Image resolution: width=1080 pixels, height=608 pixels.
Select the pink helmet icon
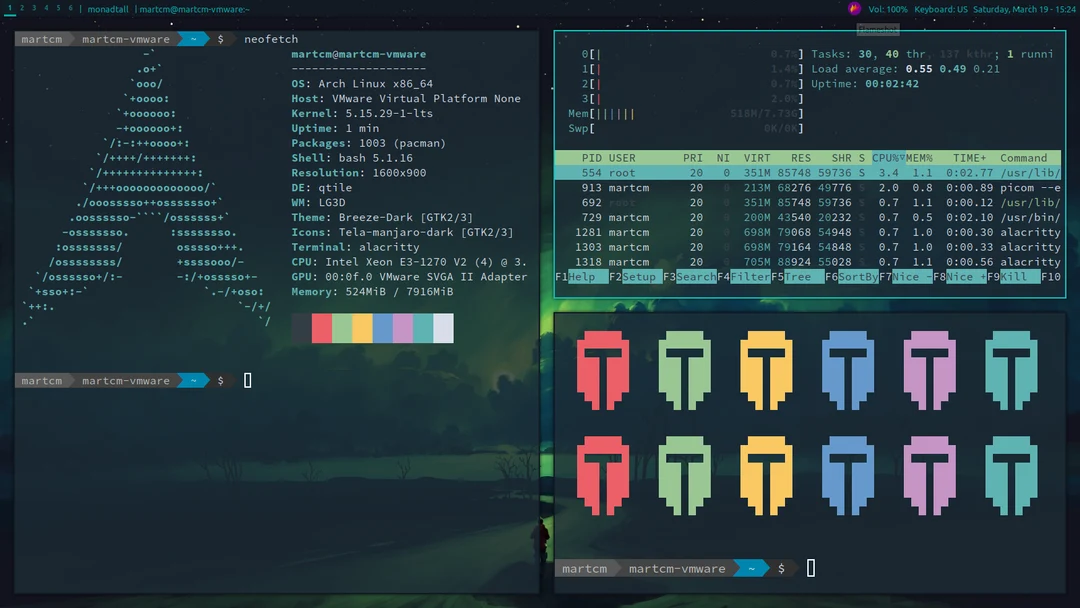click(930, 370)
